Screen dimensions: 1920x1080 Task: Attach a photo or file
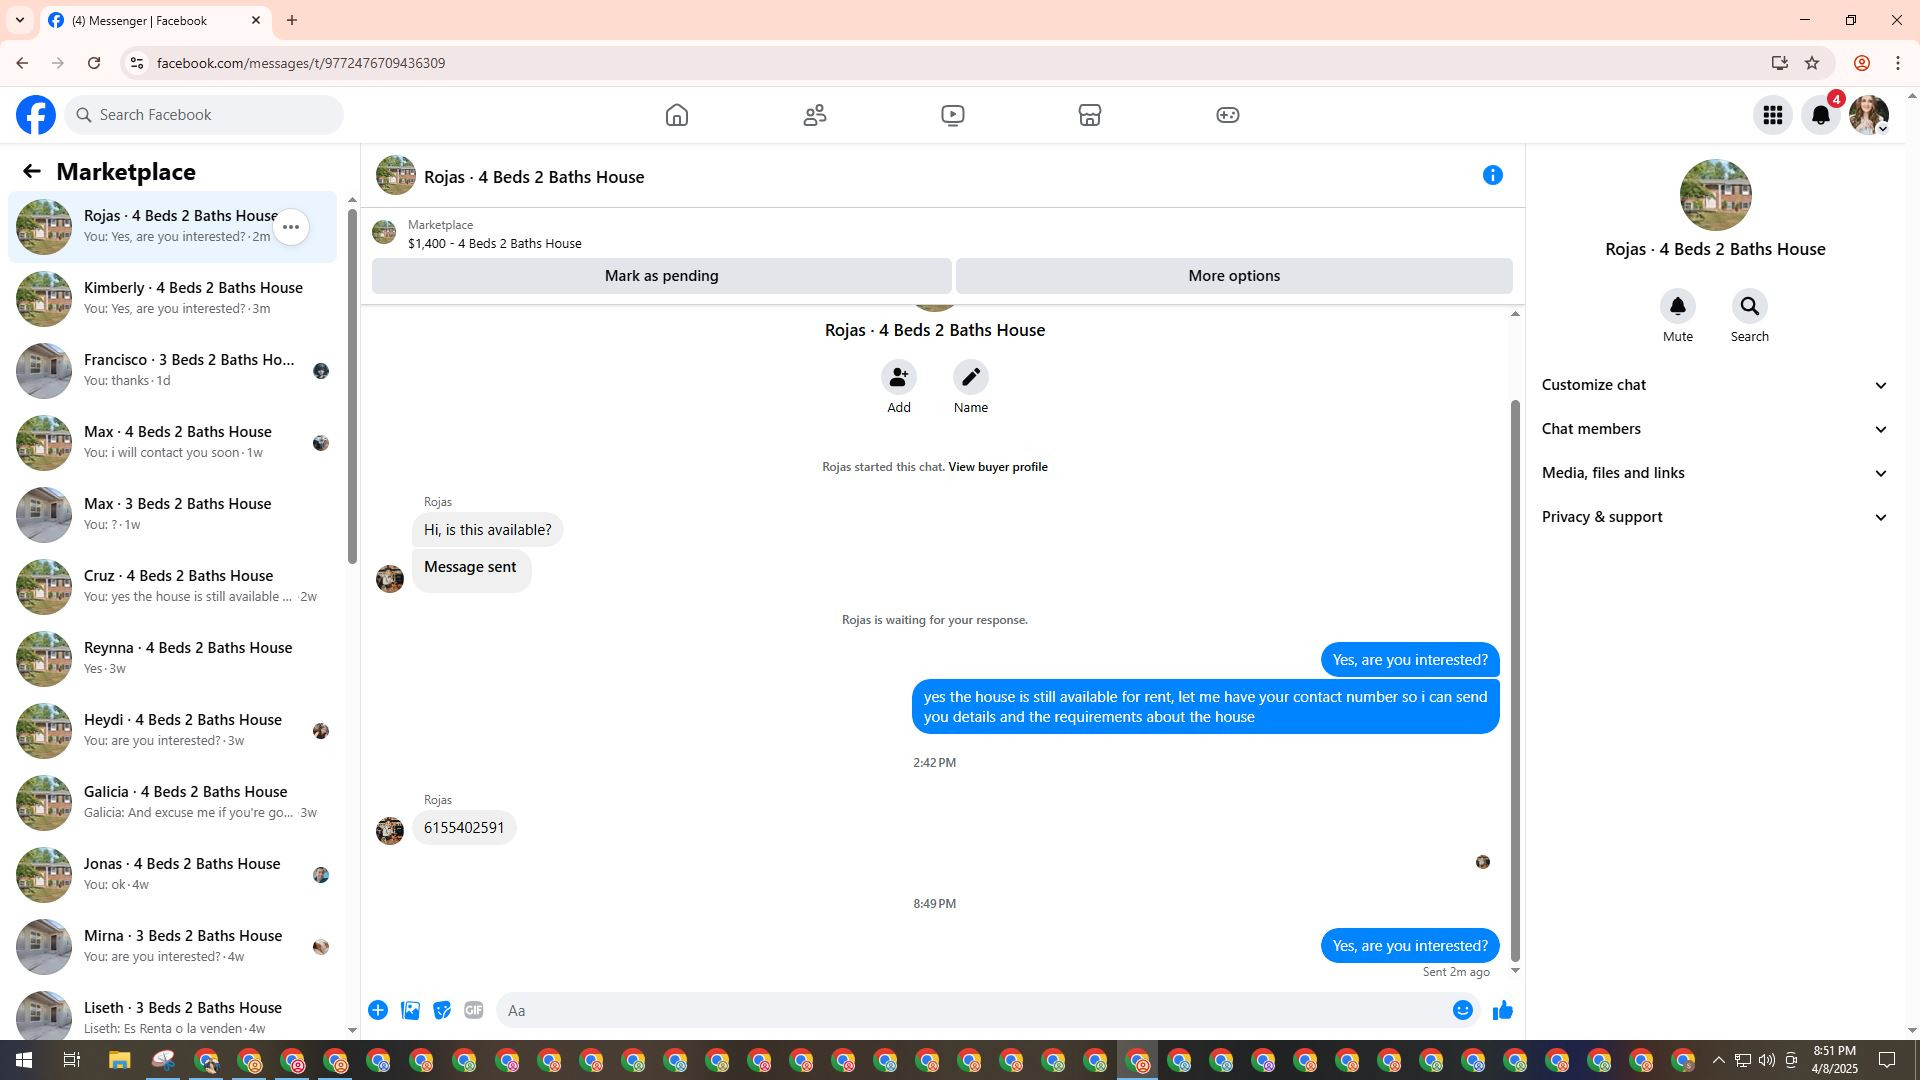[x=410, y=1011]
